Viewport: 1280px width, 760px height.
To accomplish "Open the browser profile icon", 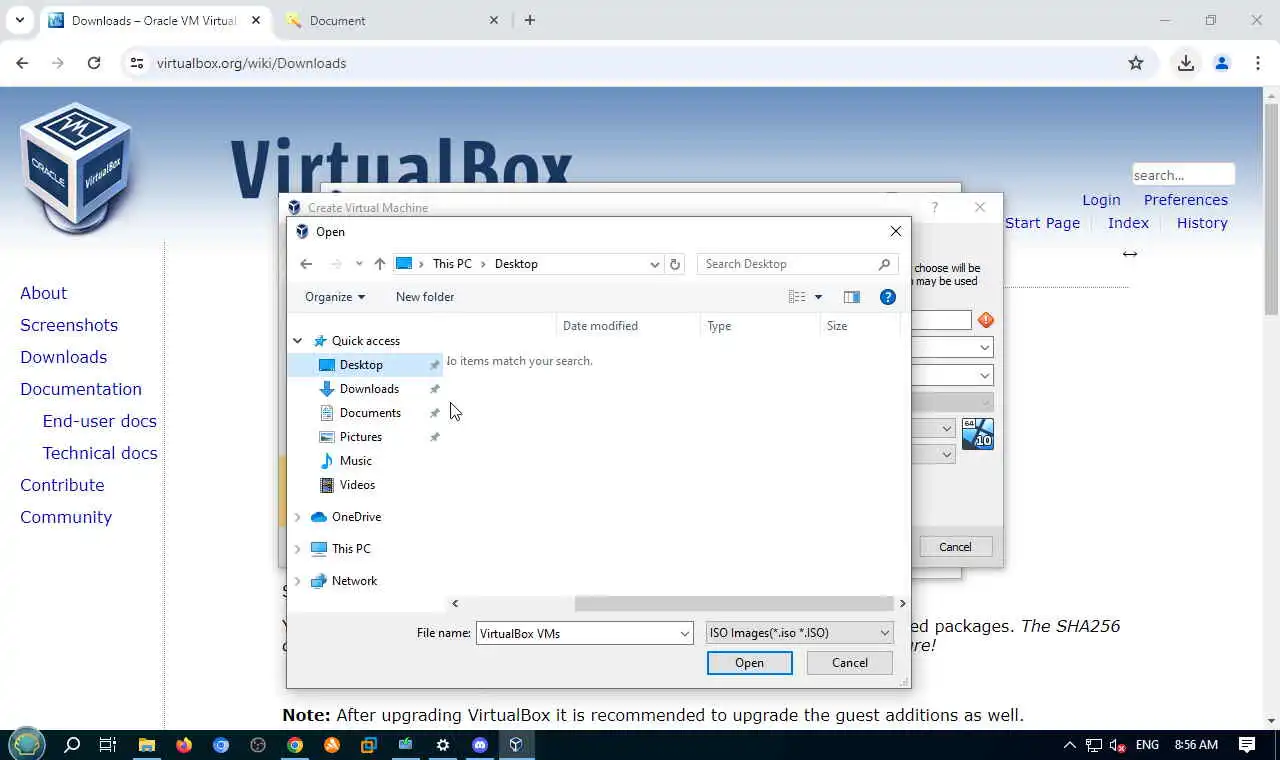I will pyautogui.click(x=1222, y=63).
